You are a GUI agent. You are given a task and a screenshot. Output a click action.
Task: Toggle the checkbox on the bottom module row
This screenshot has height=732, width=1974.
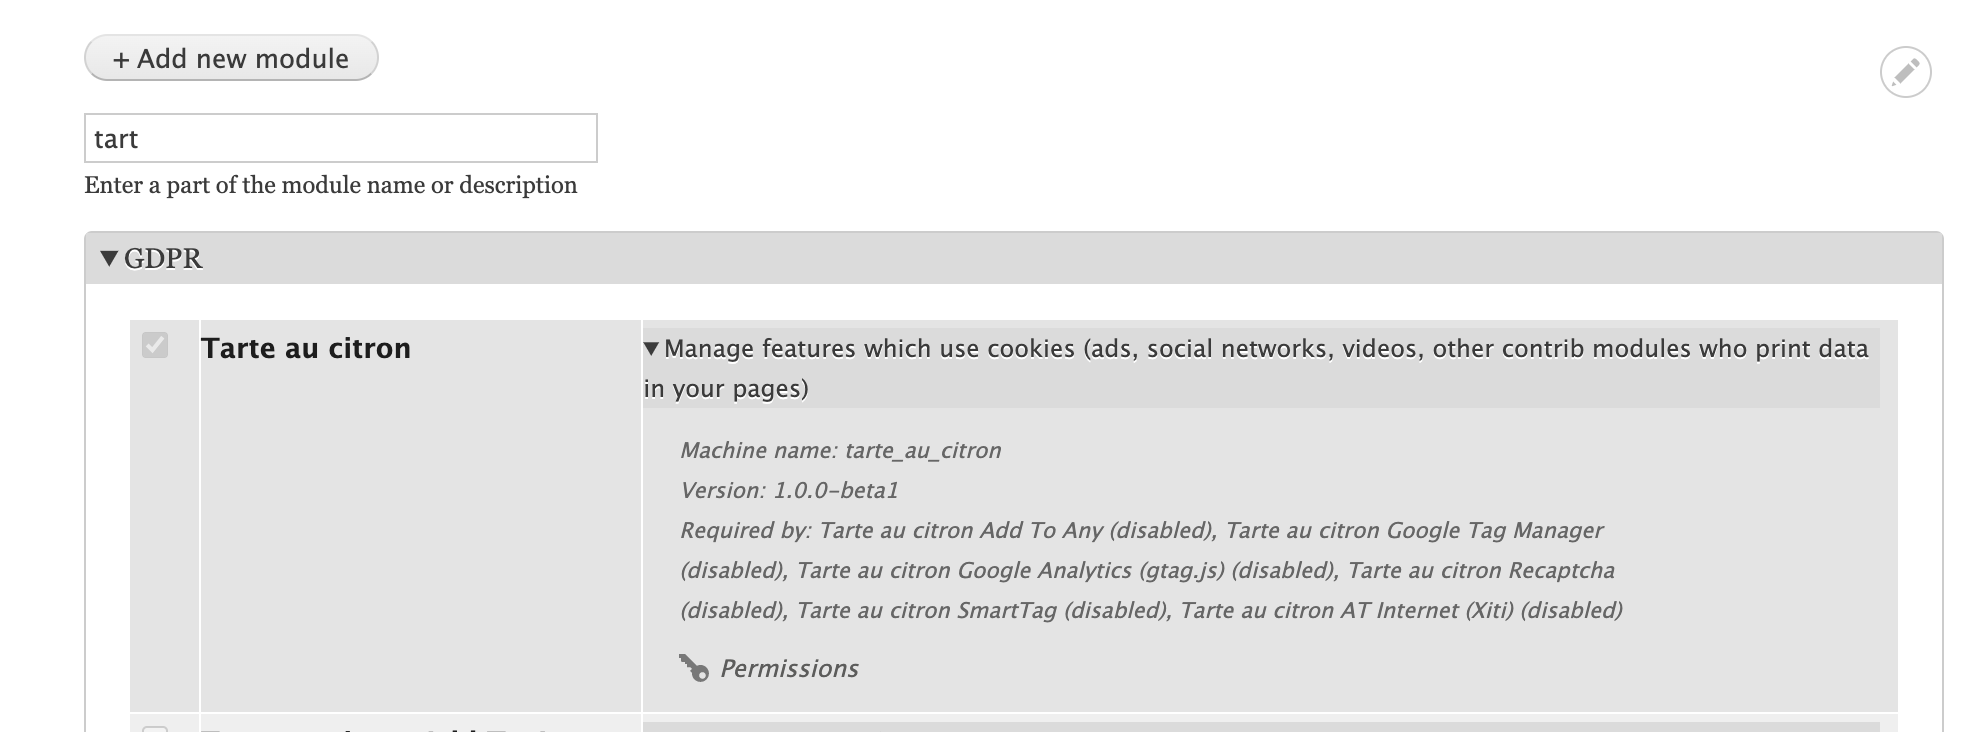pyautogui.click(x=155, y=727)
